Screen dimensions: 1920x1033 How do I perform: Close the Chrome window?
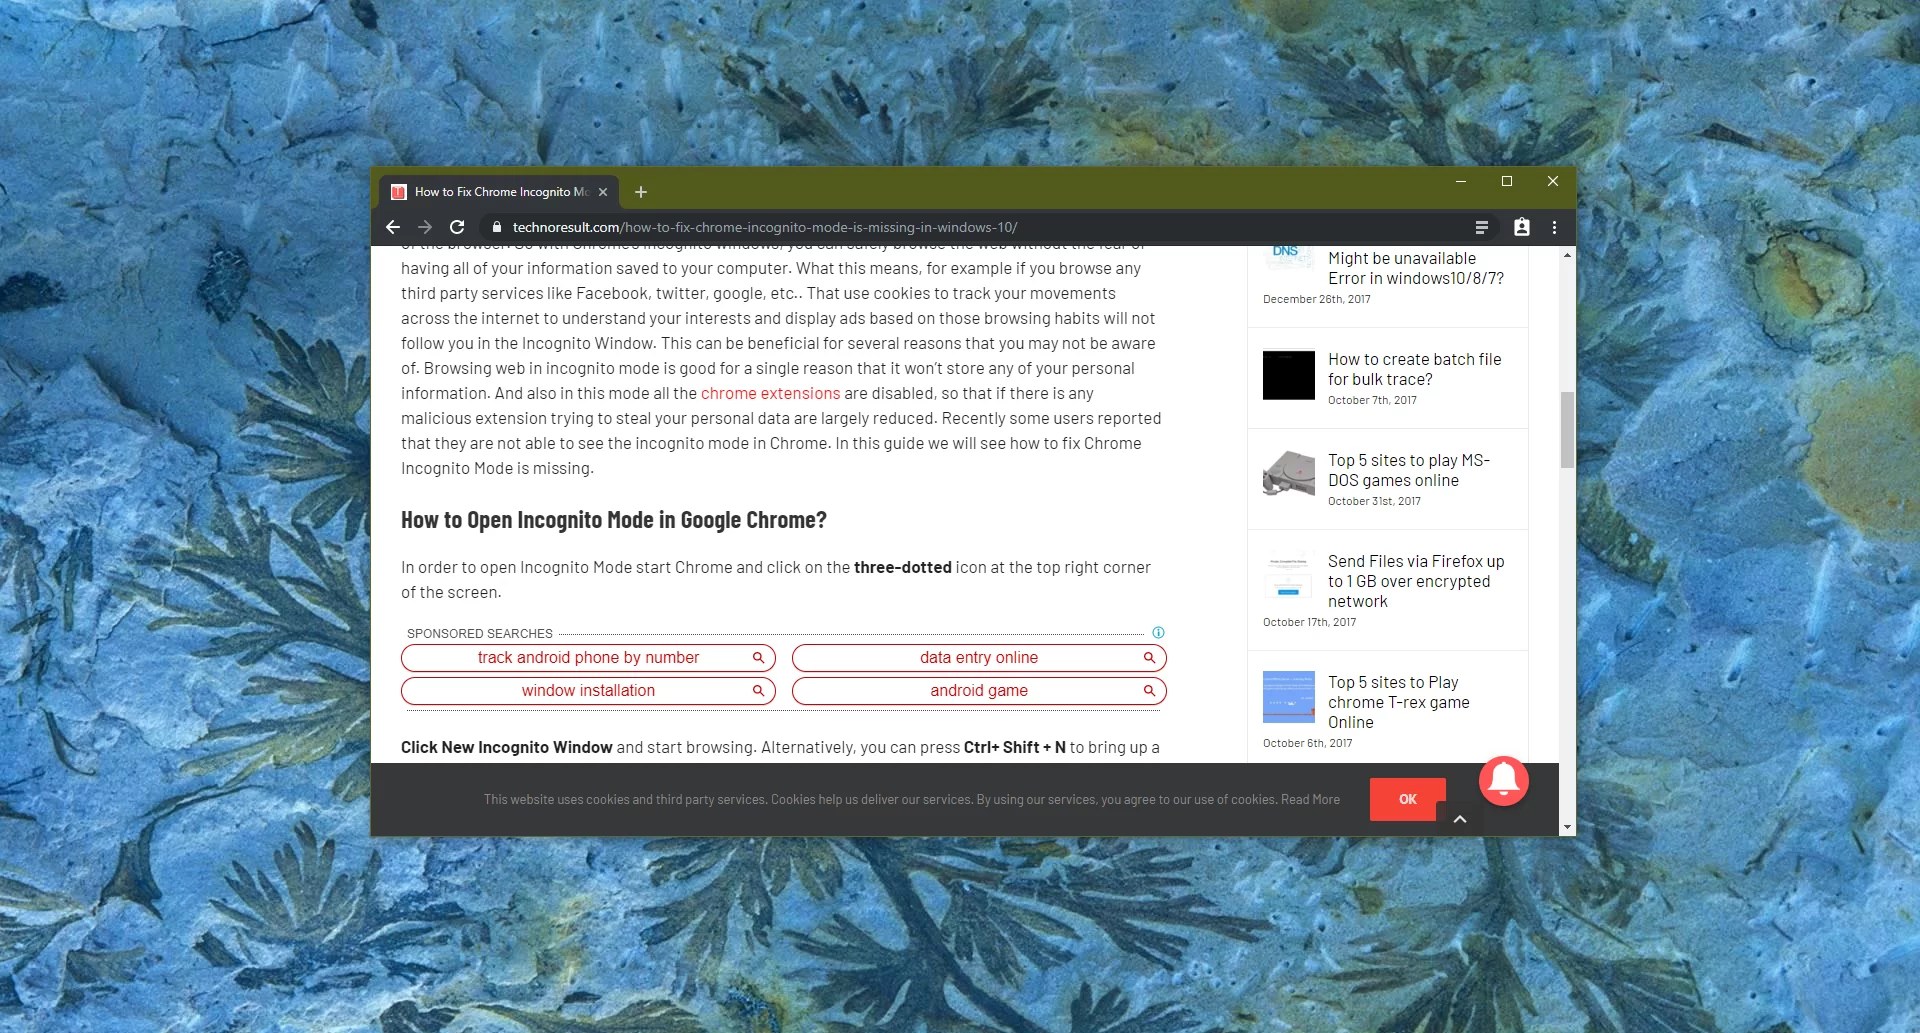click(x=1553, y=181)
